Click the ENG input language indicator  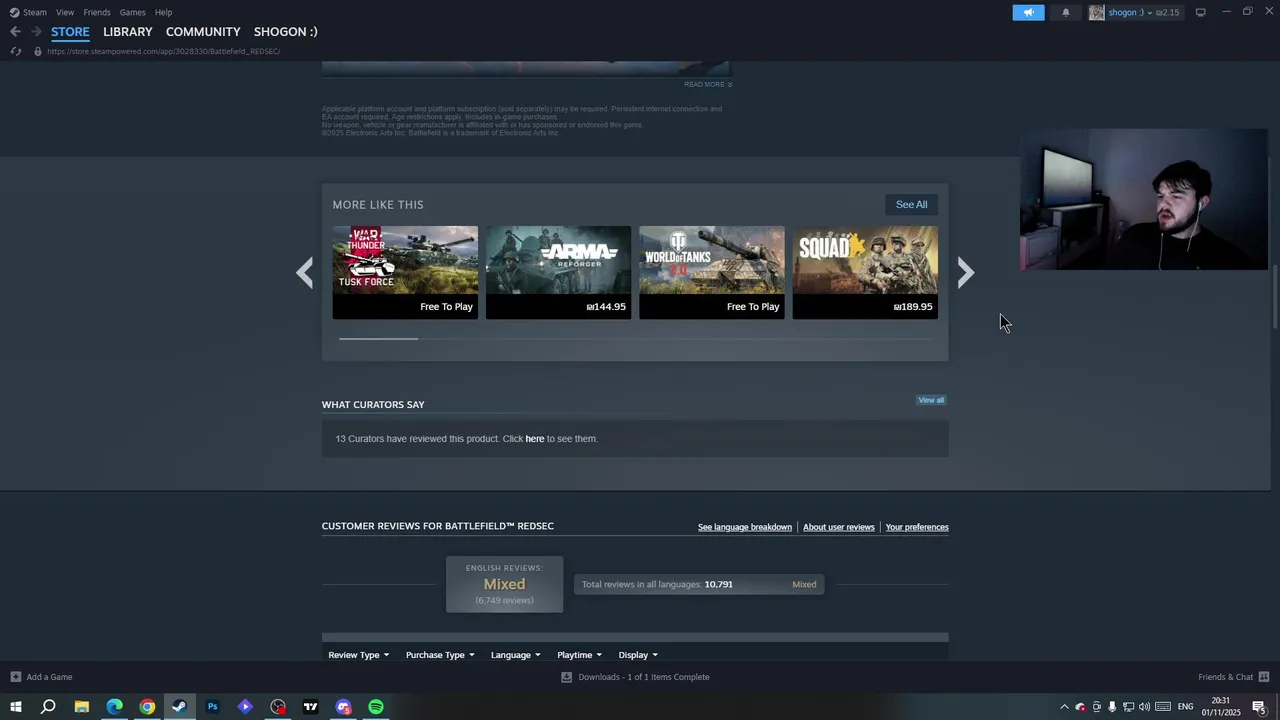pyautogui.click(x=1185, y=707)
